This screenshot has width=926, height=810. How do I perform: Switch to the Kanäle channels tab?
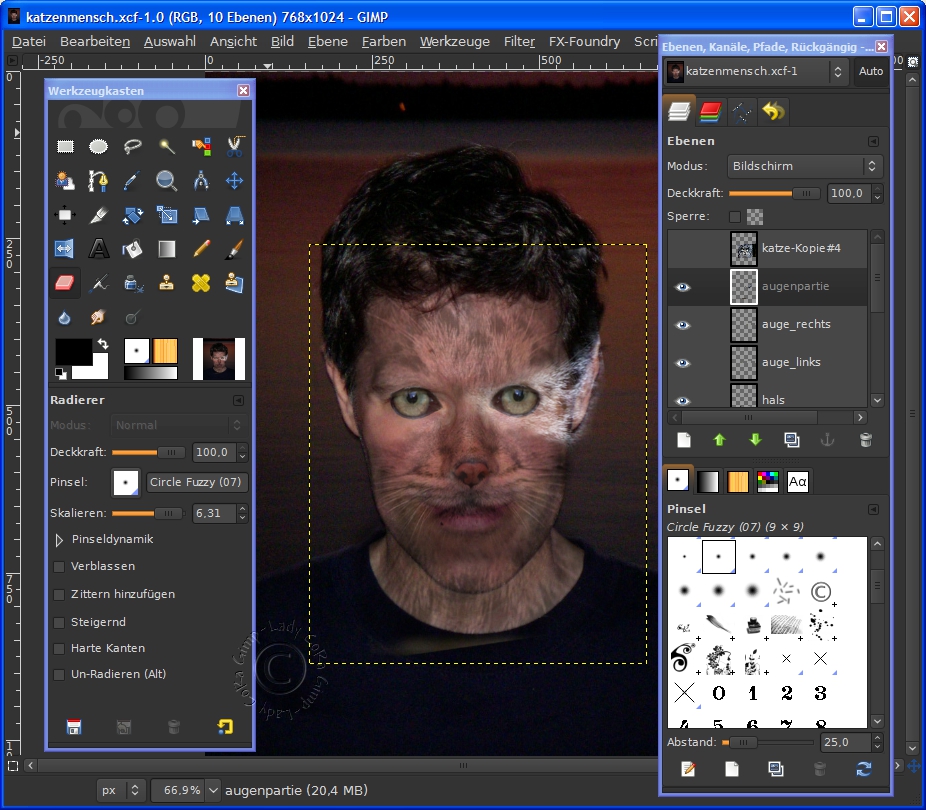point(710,111)
